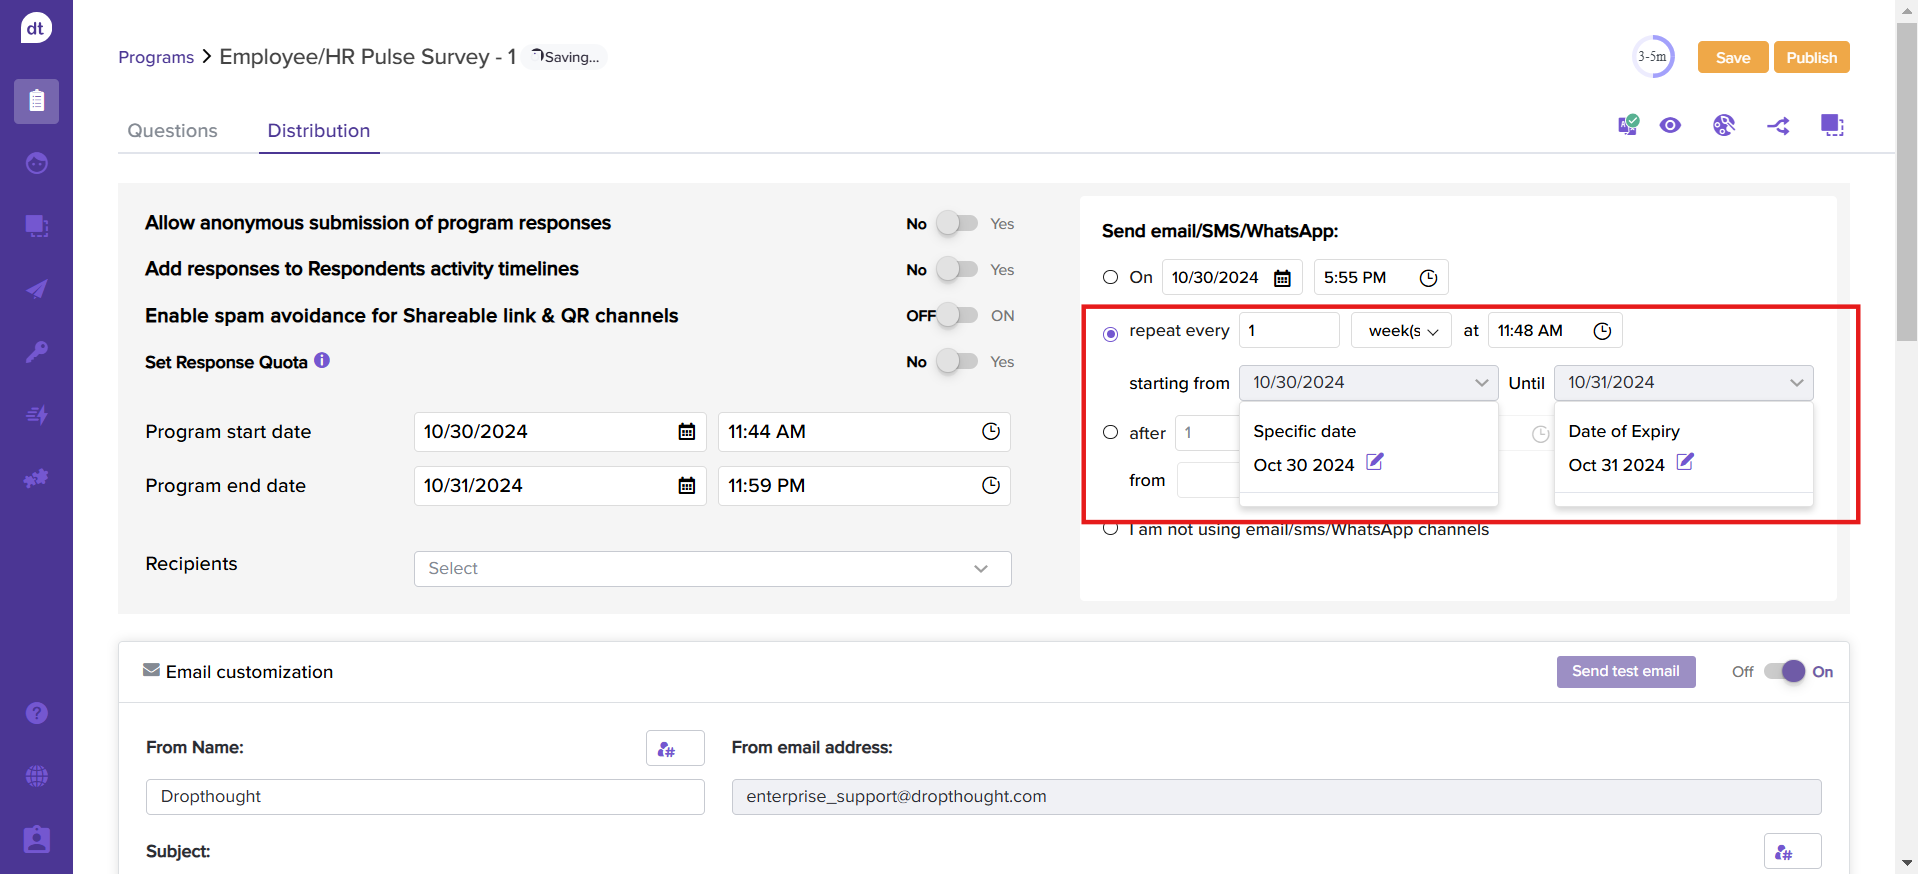Image resolution: width=1918 pixels, height=874 pixels.
Task: Open the Recipients Select dropdown
Action: tap(712, 568)
